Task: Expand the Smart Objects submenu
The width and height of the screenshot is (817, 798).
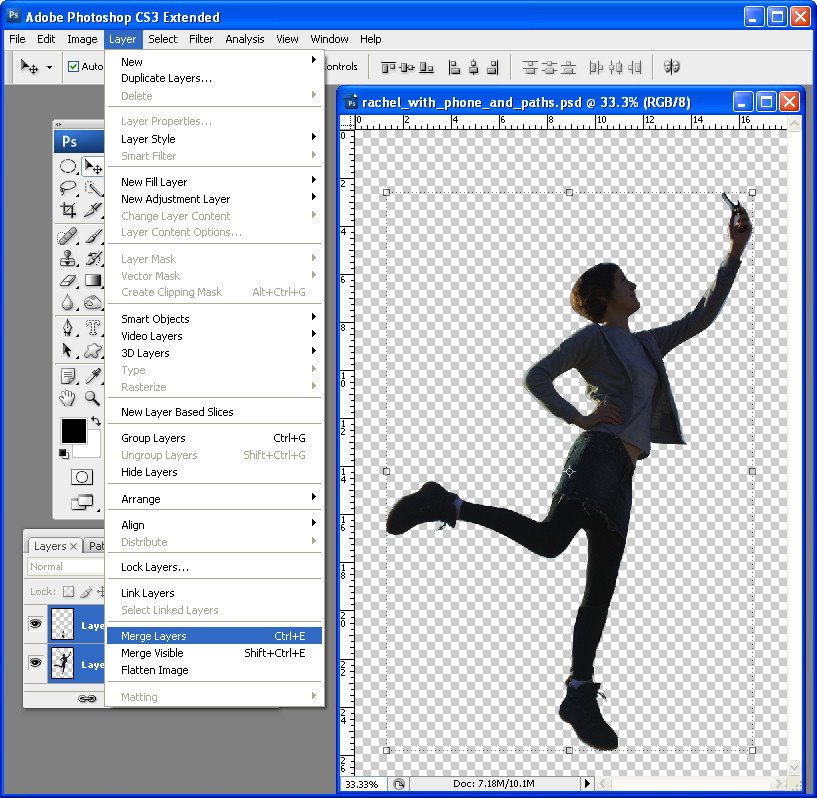Action: (215, 319)
